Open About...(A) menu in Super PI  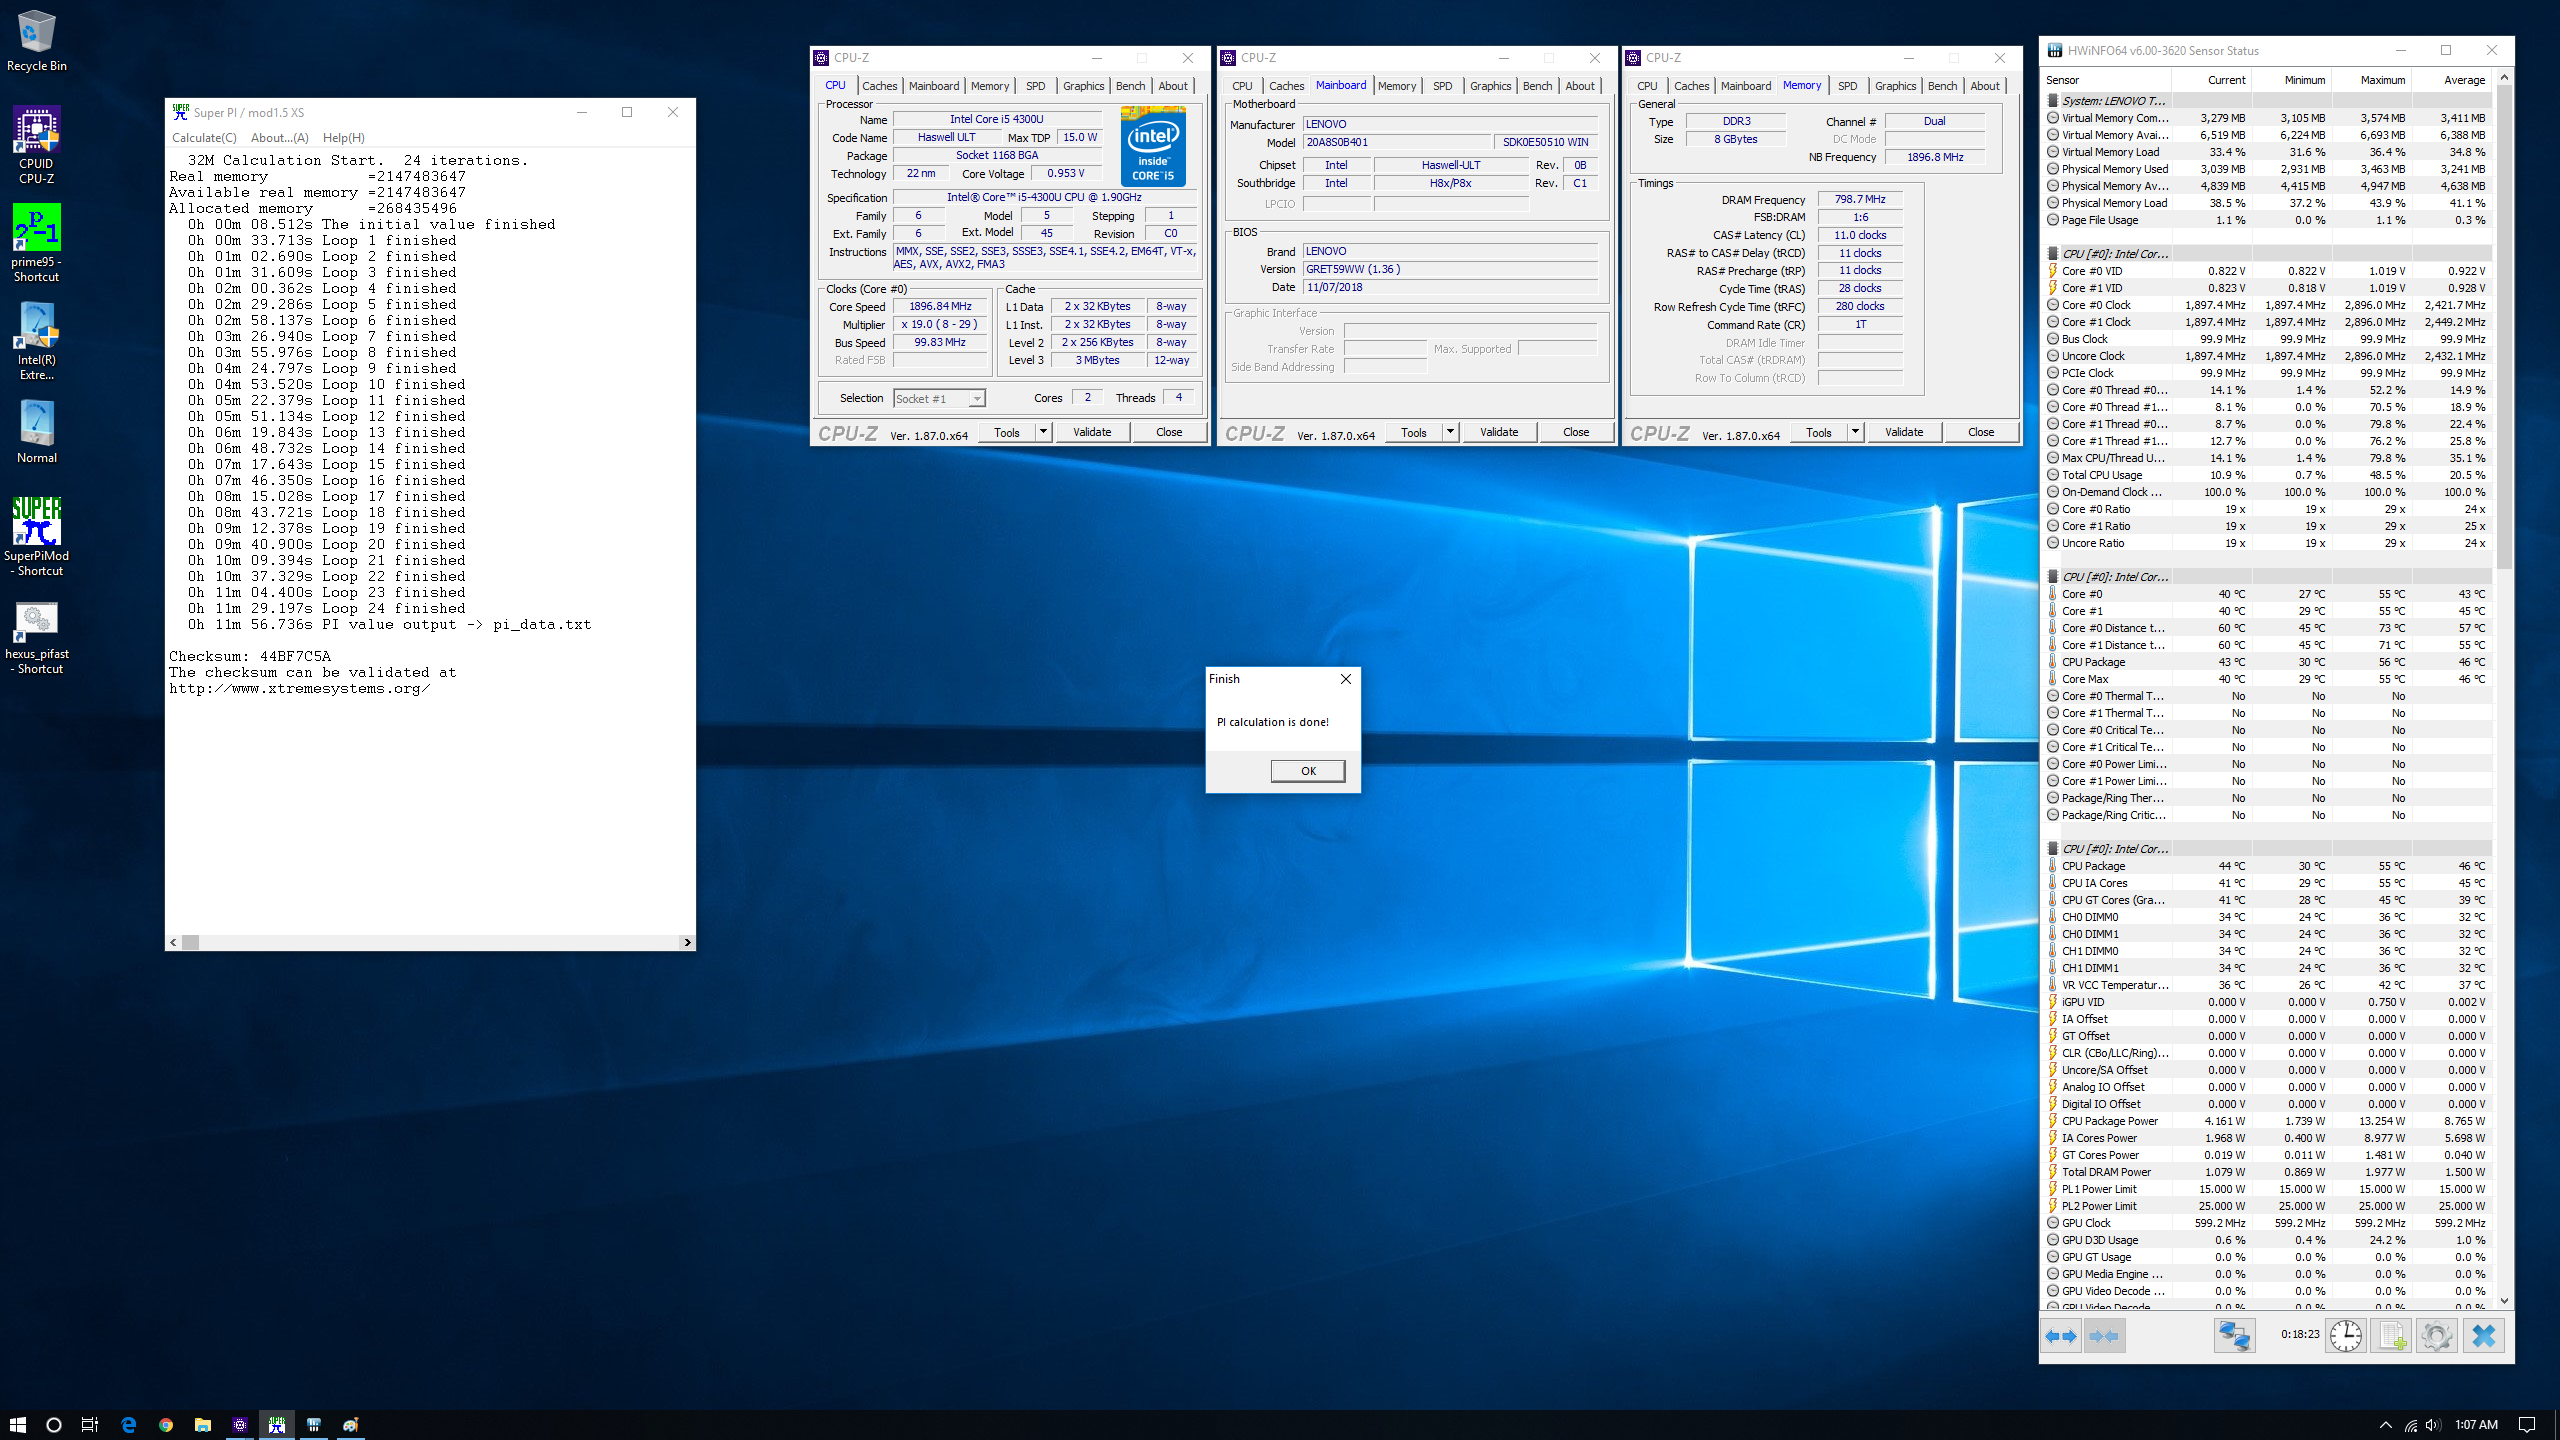point(279,138)
